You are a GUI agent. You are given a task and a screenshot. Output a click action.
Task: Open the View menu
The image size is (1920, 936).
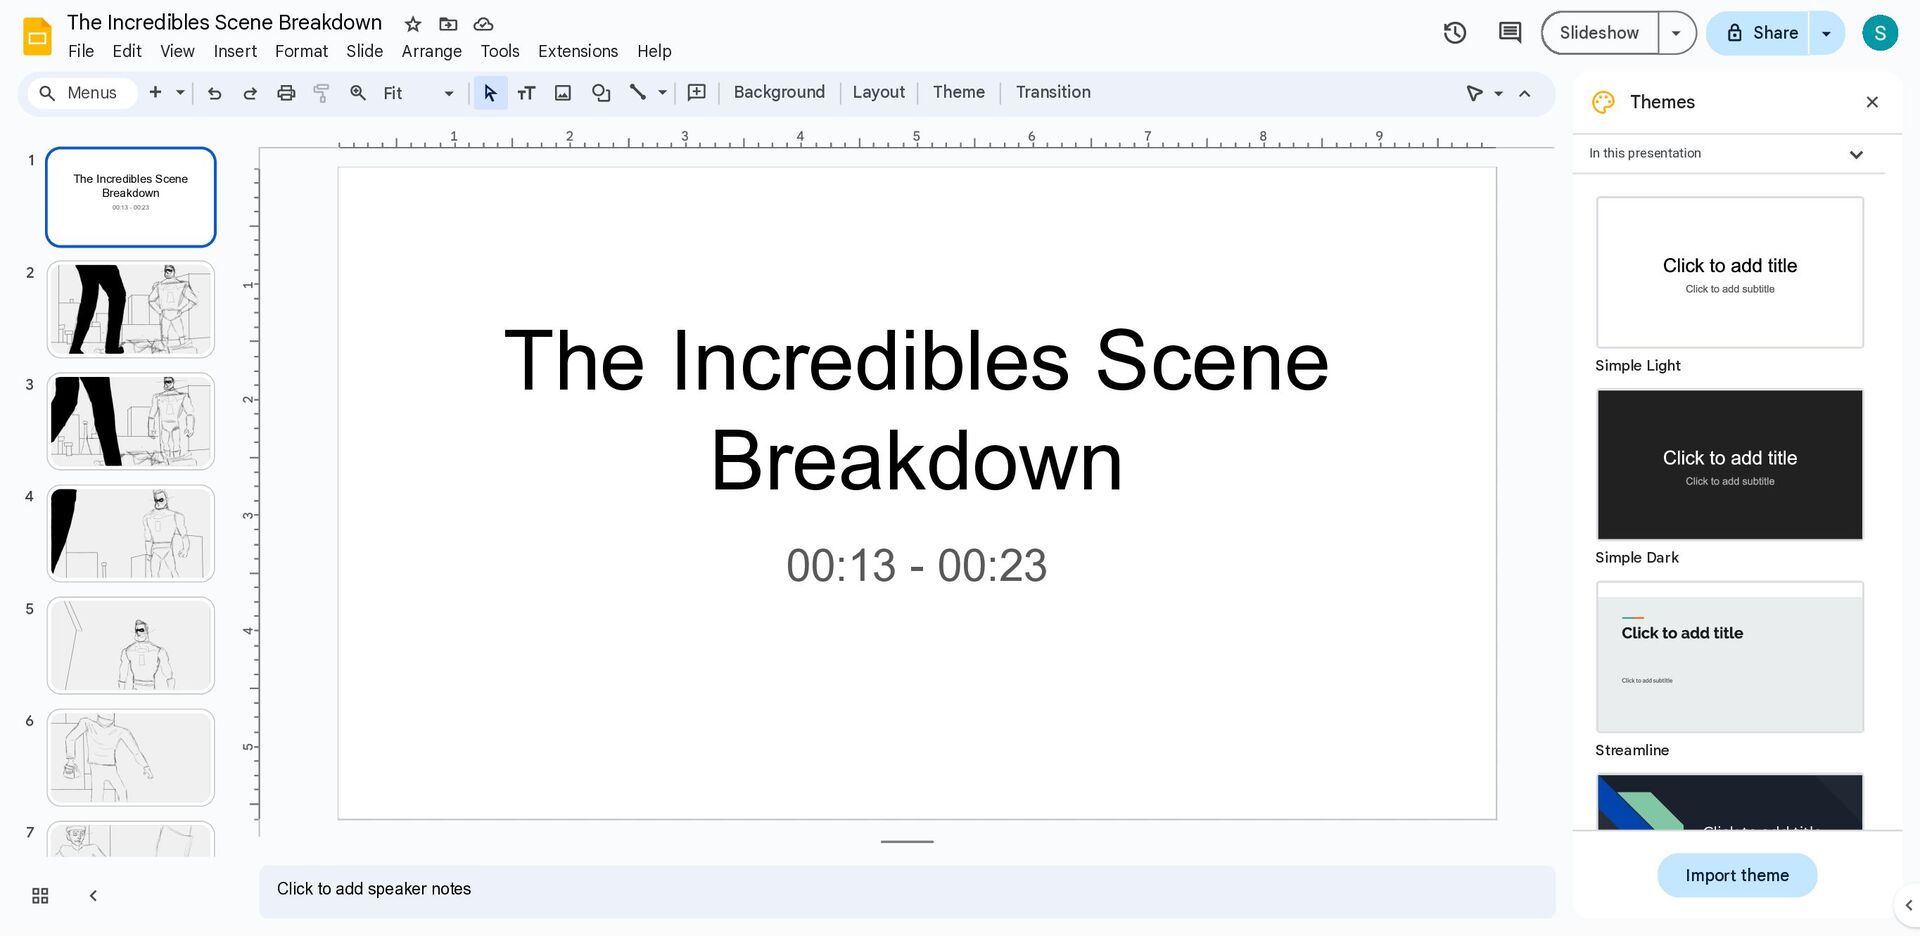pyautogui.click(x=177, y=51)
